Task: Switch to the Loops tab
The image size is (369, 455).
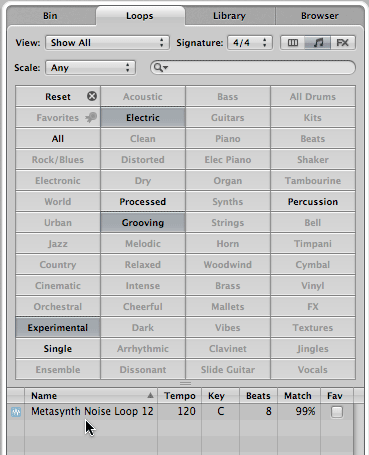Action: tap(140, 16)
